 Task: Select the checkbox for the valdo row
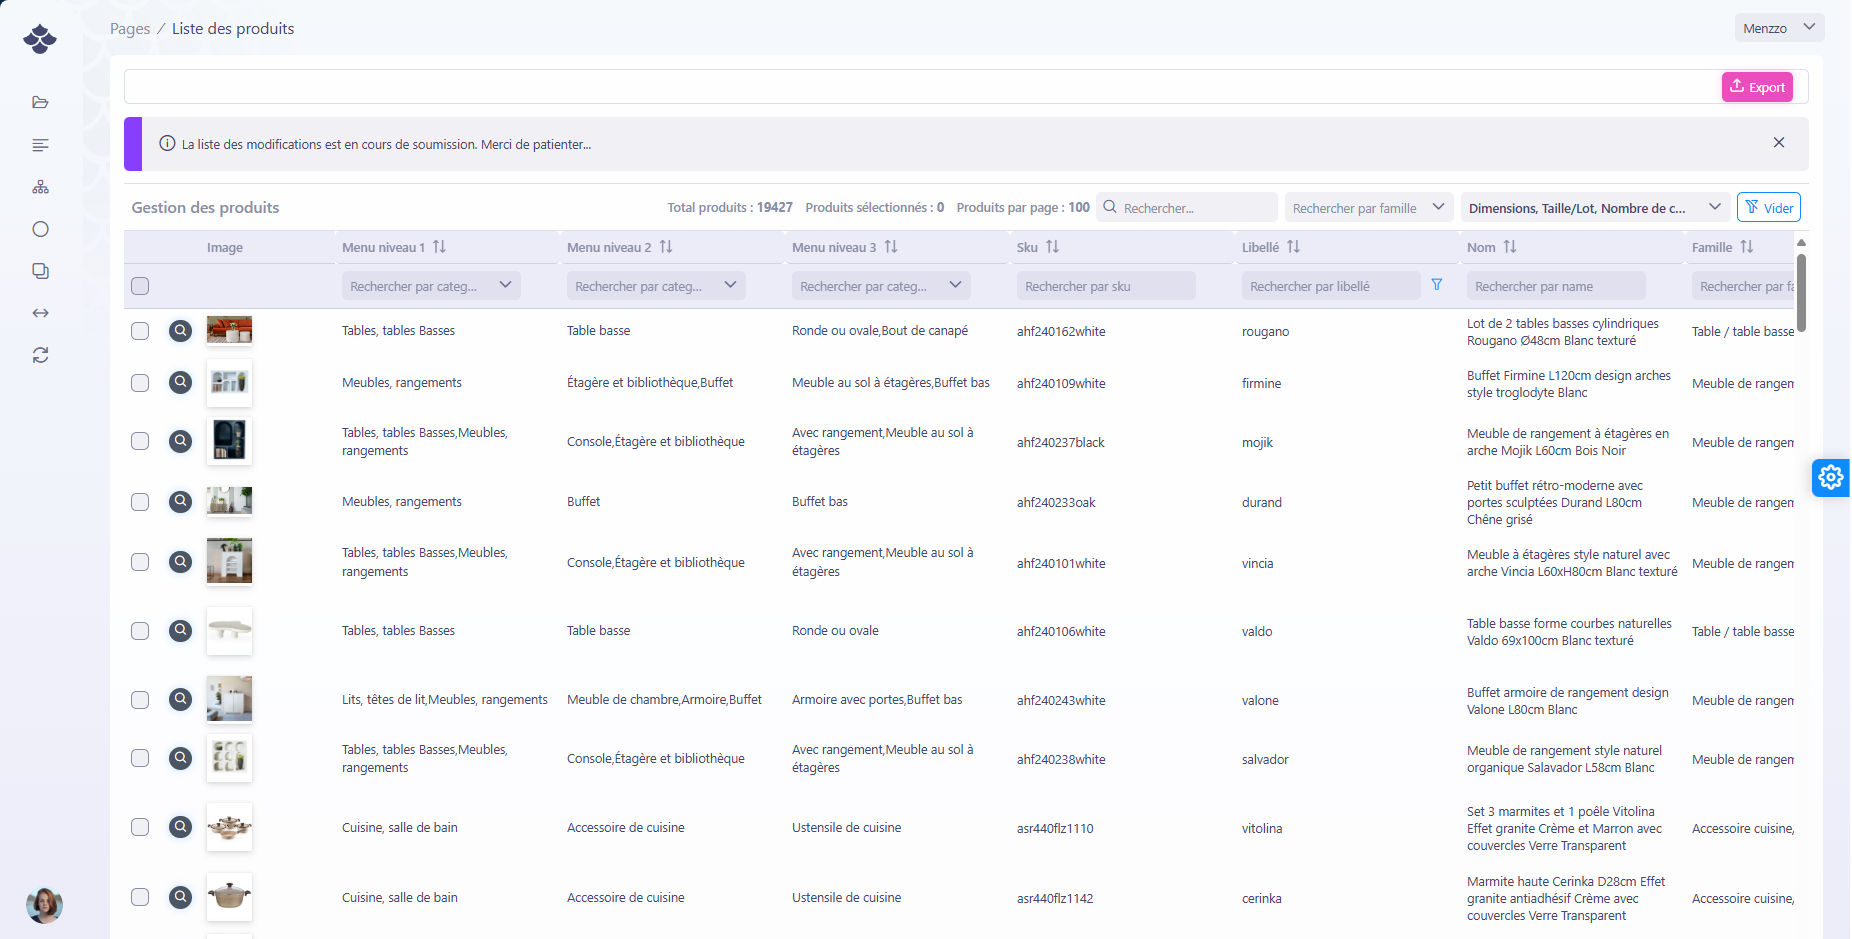click(x=140, y=631)
